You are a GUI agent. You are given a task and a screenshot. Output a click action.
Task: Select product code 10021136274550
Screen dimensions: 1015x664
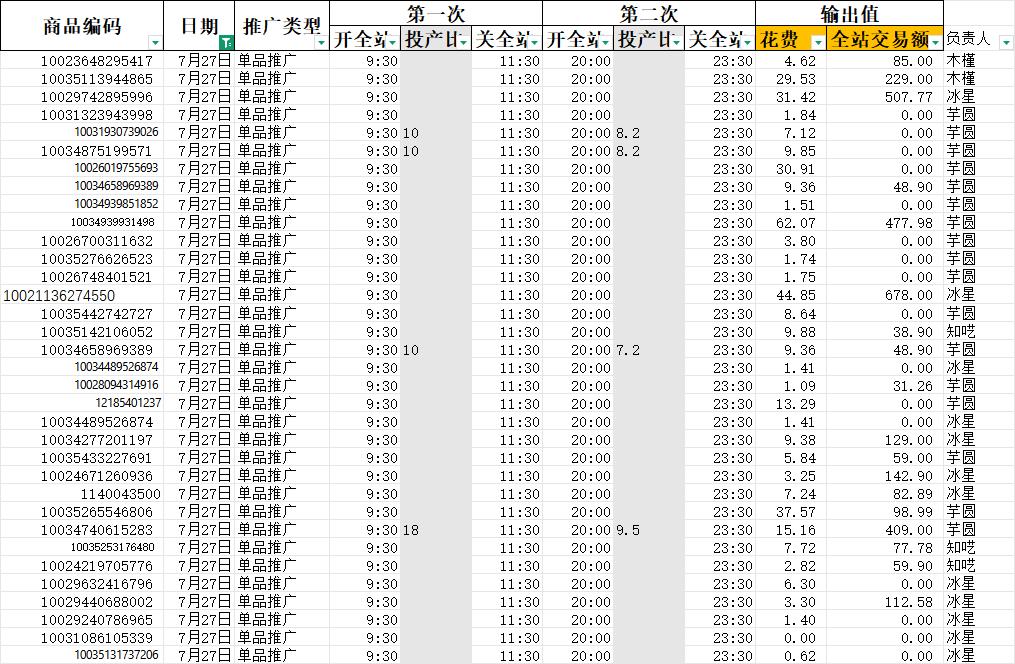coord(59,296)
